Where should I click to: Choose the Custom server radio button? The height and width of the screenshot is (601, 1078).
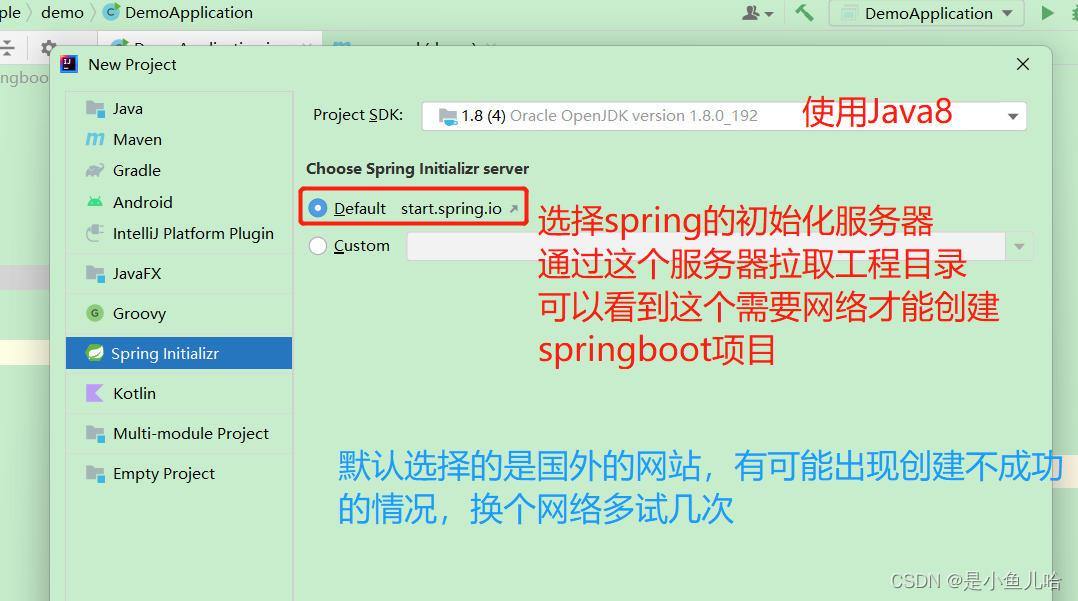pyautogui.click(x=318, y=245)
